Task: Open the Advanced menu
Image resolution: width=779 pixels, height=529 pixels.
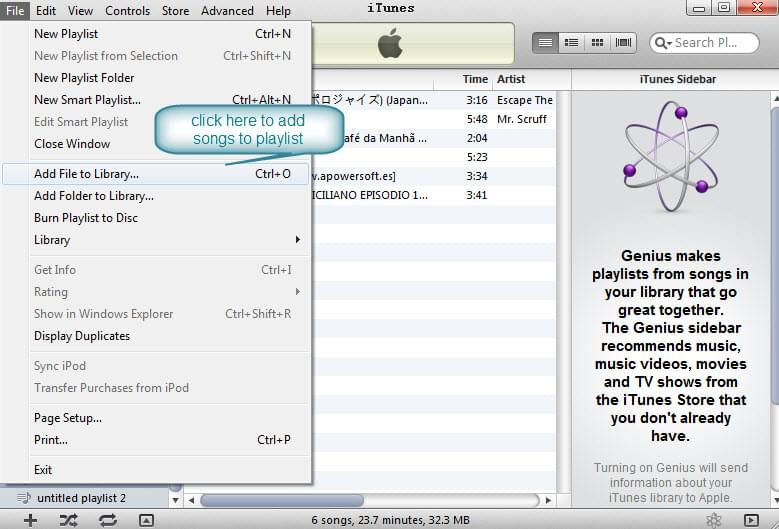Action: pos(227,10)
